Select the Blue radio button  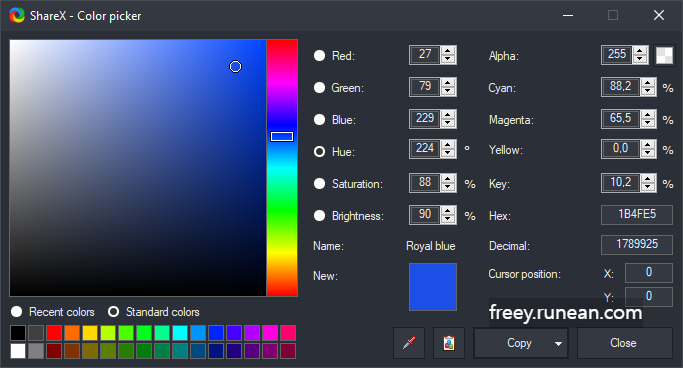point(319,119)
